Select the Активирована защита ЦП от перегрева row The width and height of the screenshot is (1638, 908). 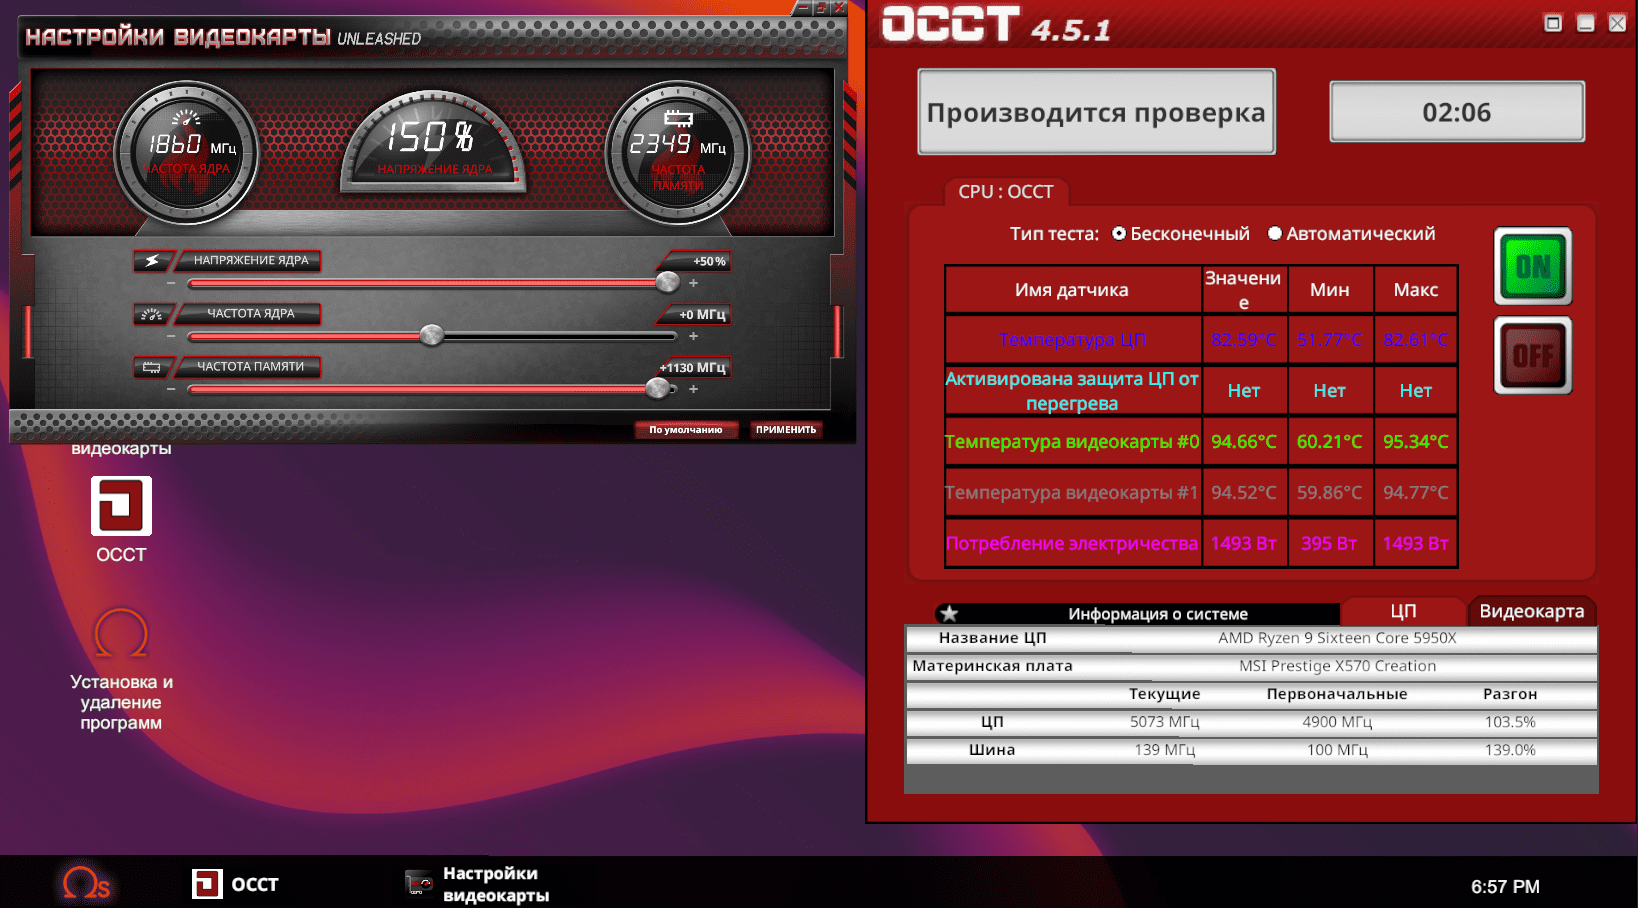[x=1201, y=390]
